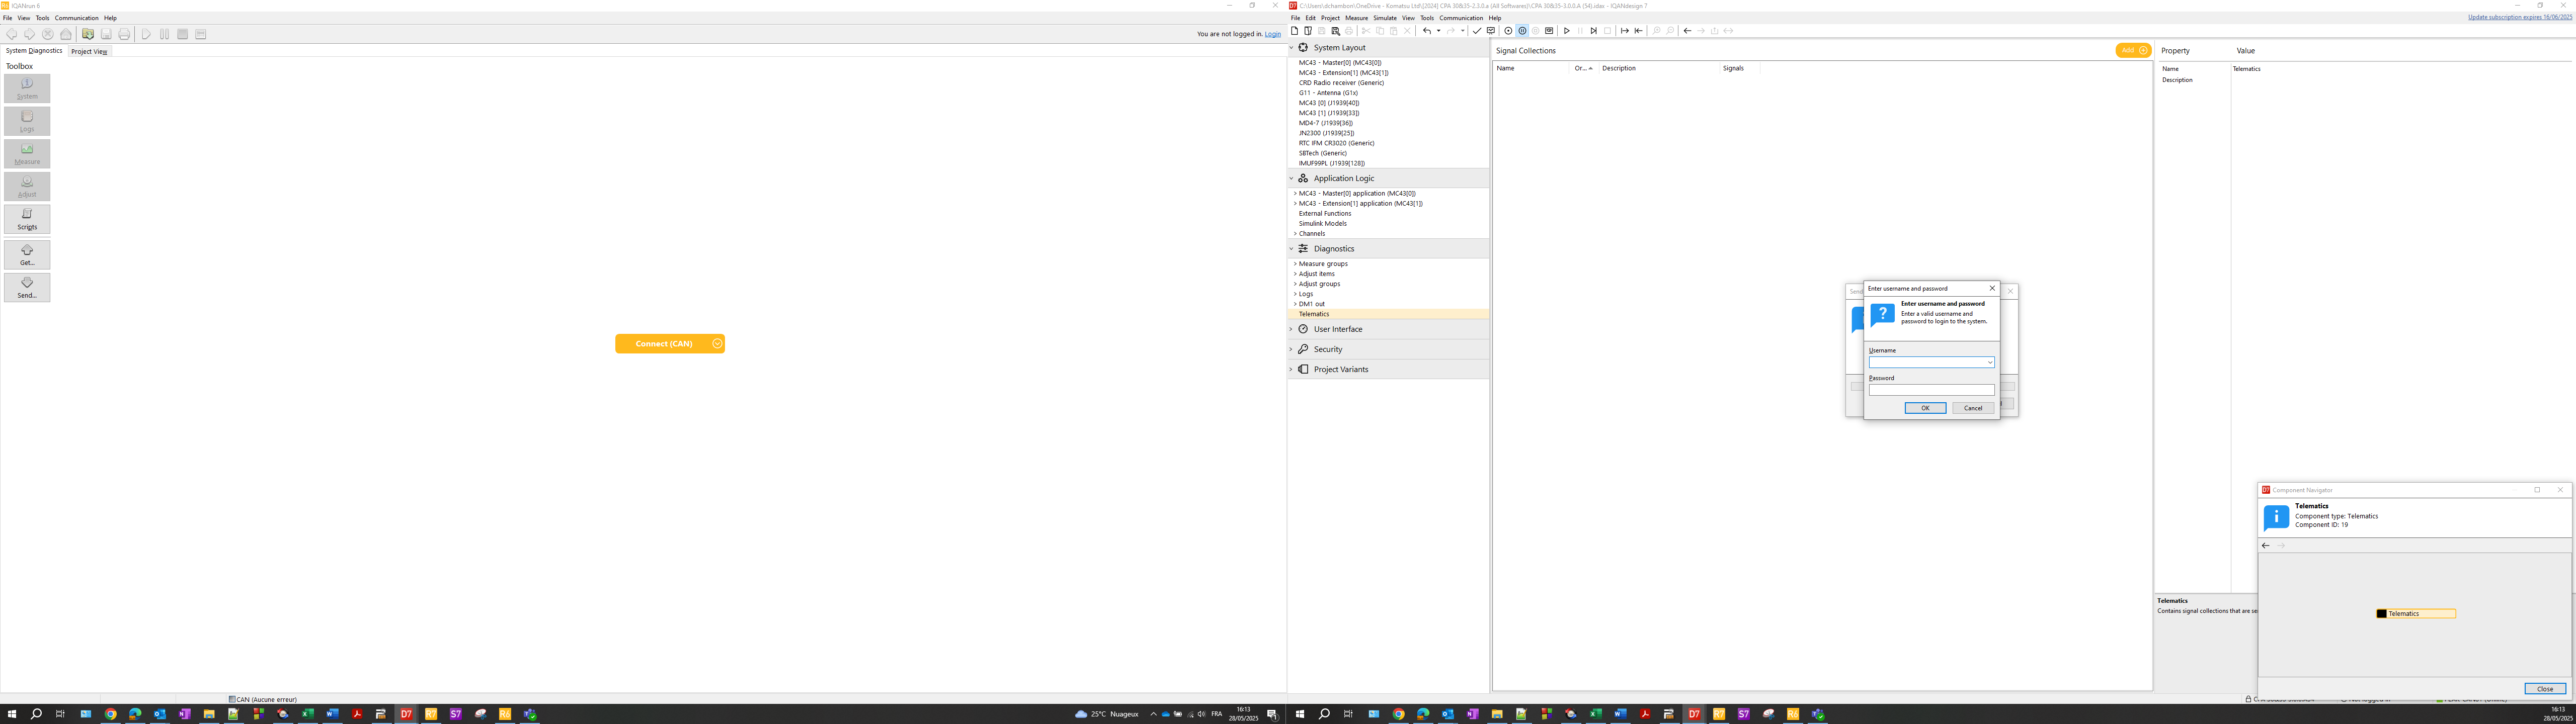Click the Or... column header to sort

click(x=1583, y=68)
